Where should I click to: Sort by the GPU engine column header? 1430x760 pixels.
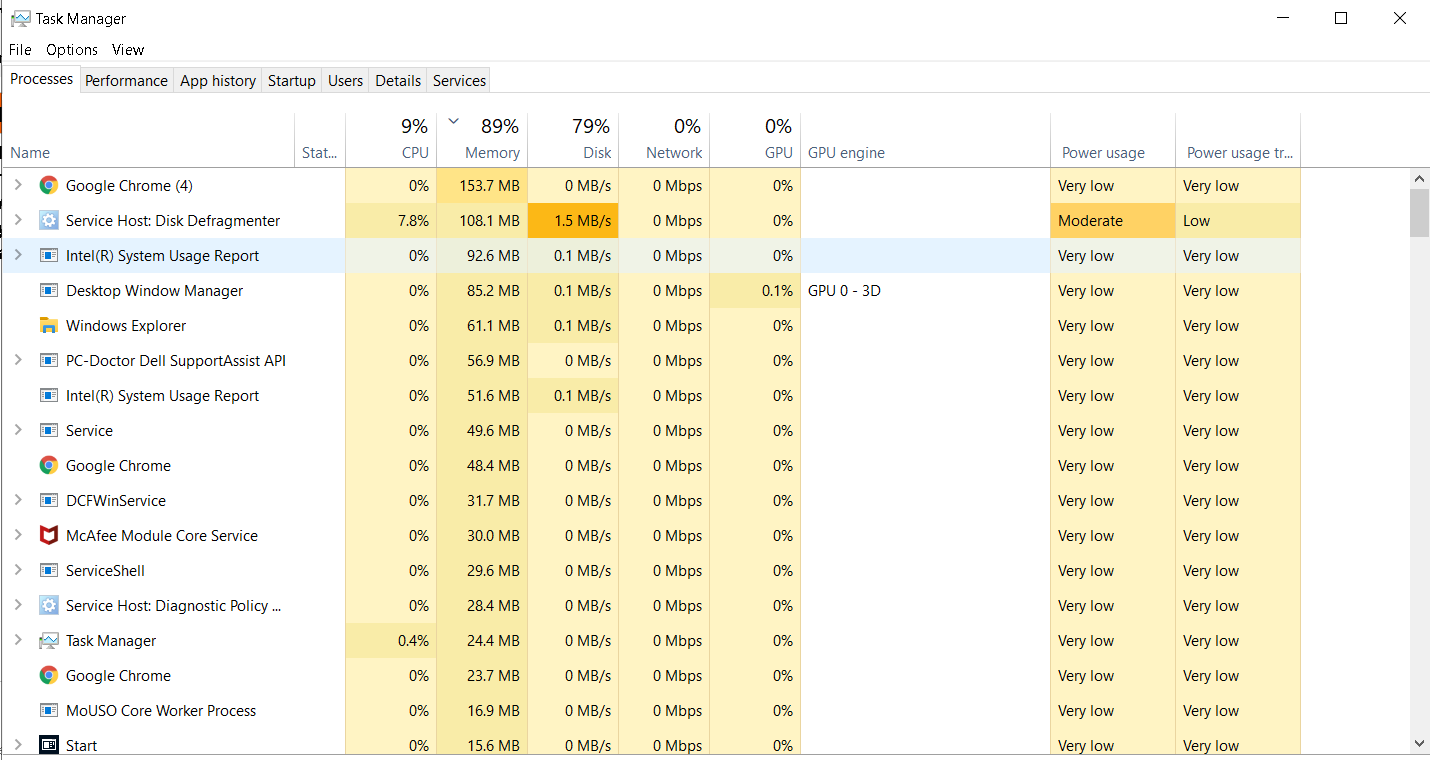click(x=925, y=140)
